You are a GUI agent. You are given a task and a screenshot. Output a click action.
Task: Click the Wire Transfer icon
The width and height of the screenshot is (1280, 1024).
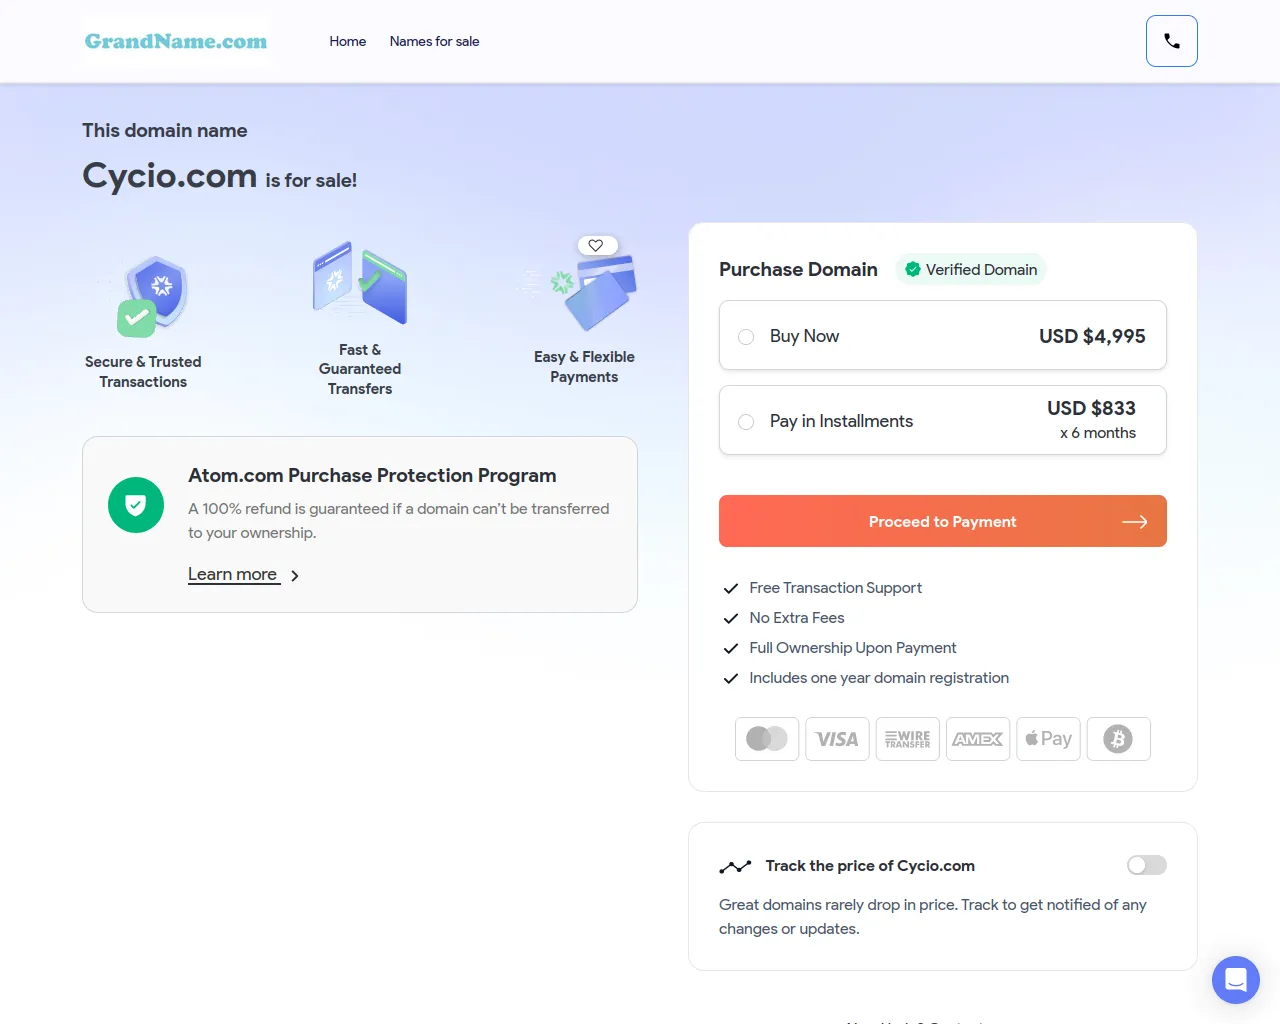coord(907,739)
